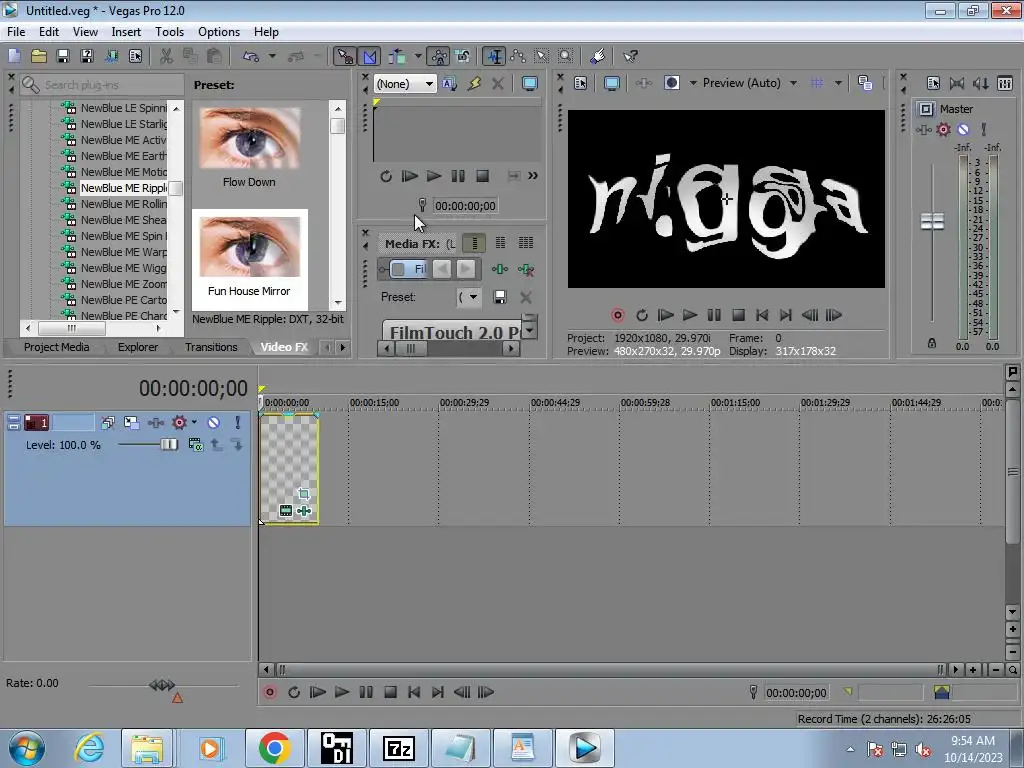Viewport: 1024px width, 768px height.
Task: Click the What's This Help icon
Action: pyautogui.click(x=630, y=56)
